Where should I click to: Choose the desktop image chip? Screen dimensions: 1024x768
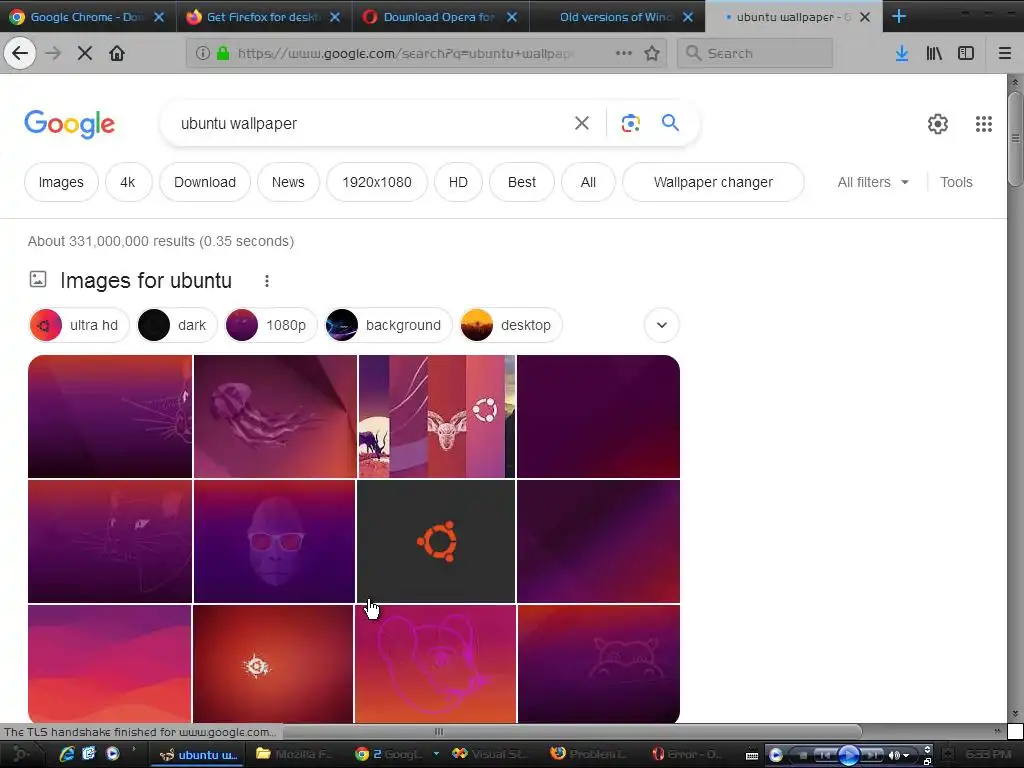coord(511,325)
